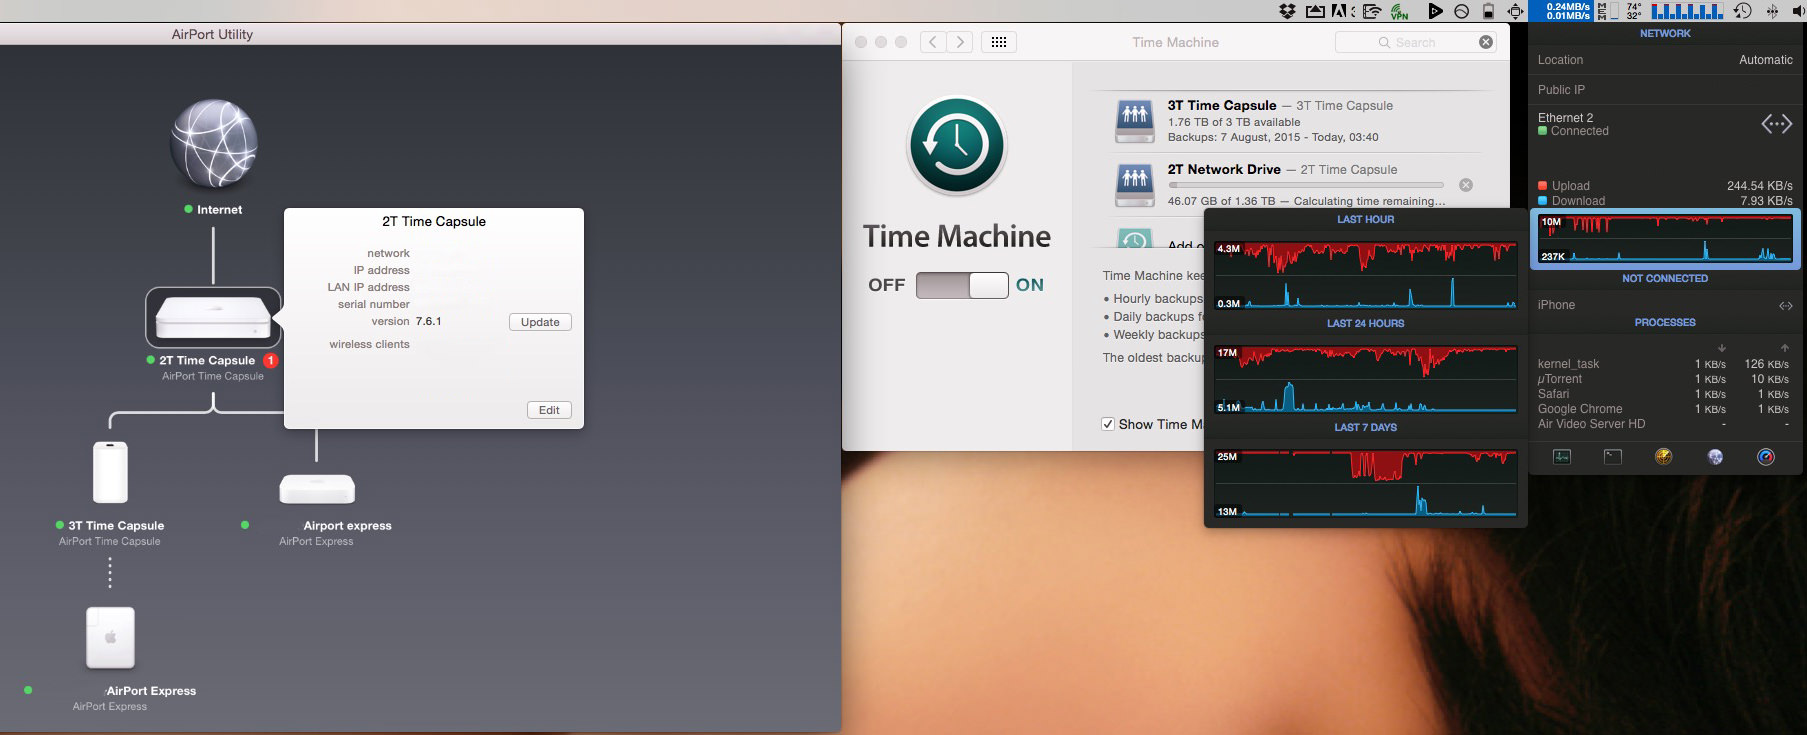The image size is (1807, 735).
Task: Open the volume menu bar icon
Action: [1801, 11]
